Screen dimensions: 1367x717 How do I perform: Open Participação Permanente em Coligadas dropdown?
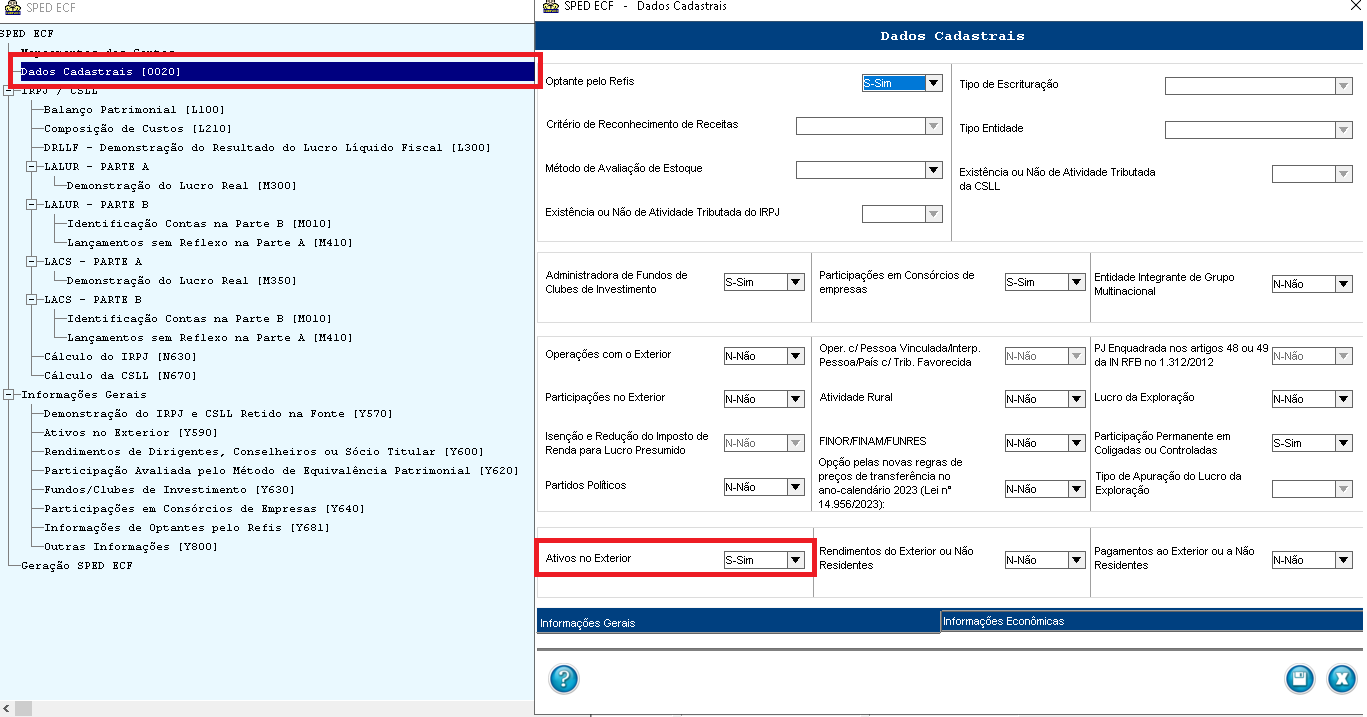(1343, 443)
